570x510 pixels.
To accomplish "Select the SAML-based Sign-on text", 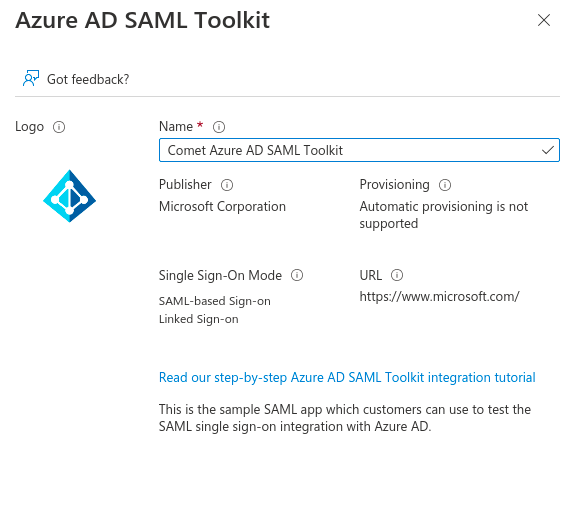I will (214, 301).
